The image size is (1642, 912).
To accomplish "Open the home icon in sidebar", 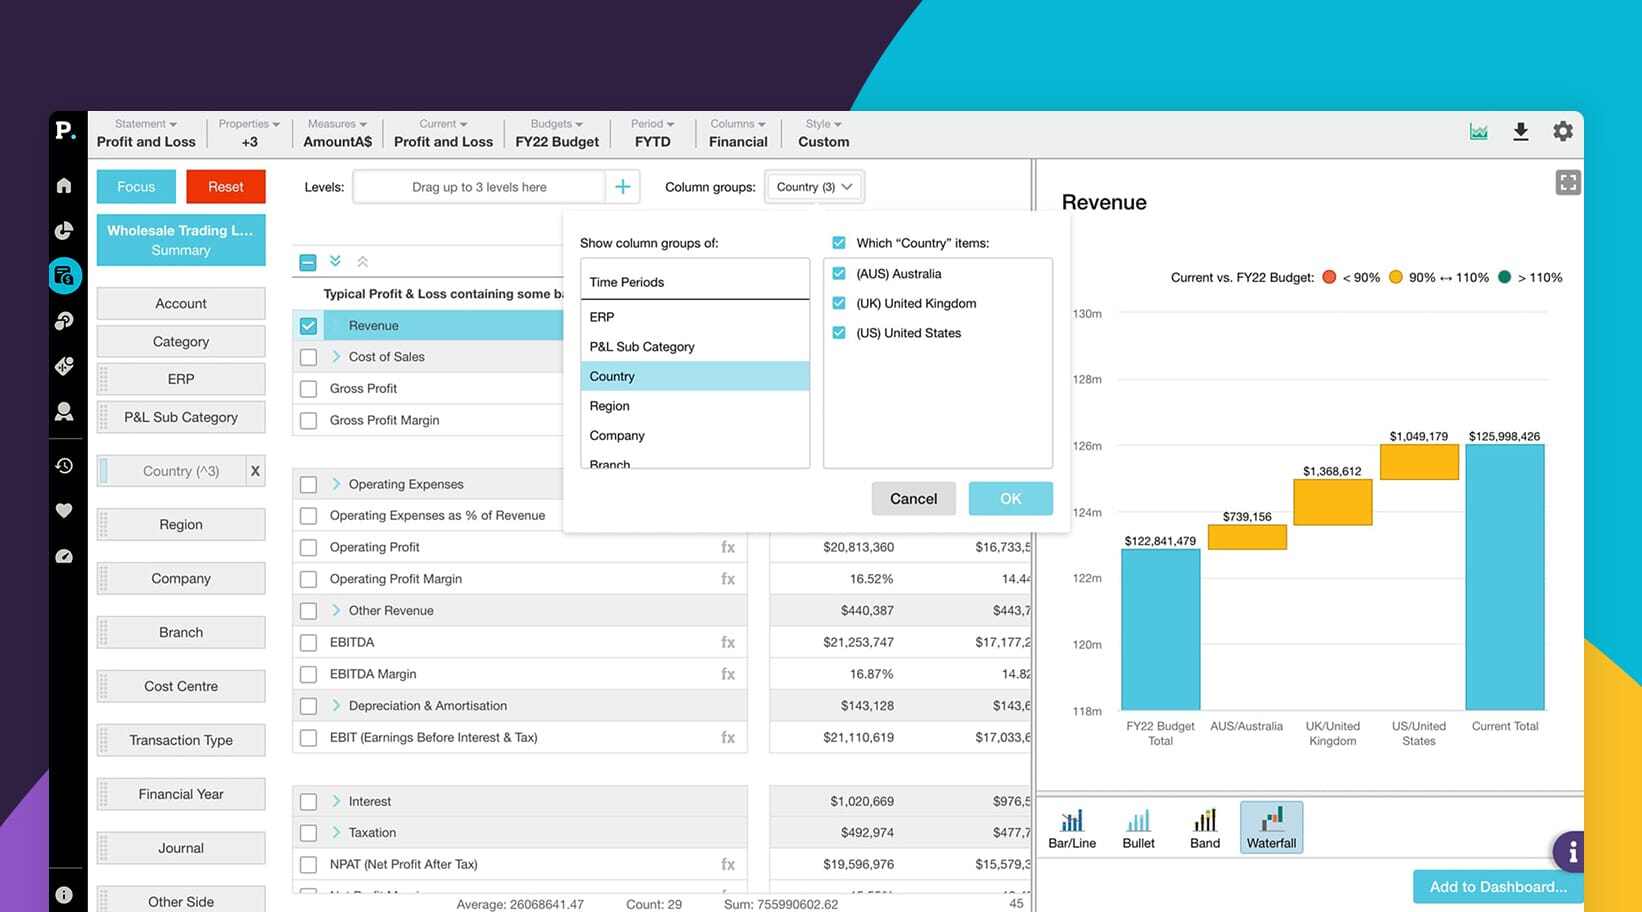I will click(x=64, y=185).
